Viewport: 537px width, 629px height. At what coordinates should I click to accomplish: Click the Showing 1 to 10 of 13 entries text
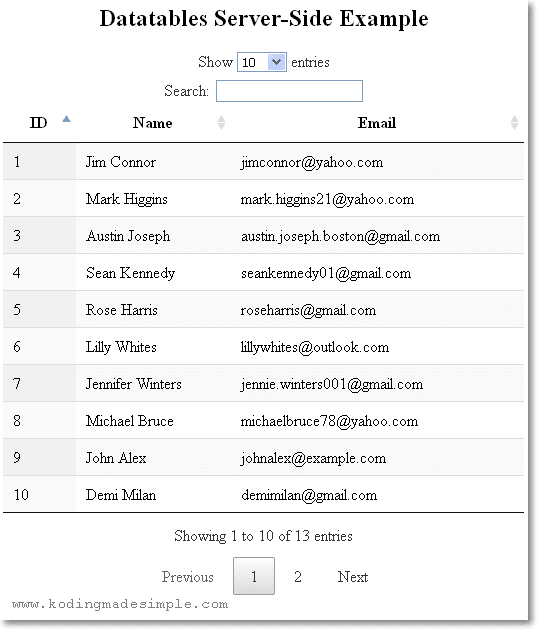(x=263, y=536)
